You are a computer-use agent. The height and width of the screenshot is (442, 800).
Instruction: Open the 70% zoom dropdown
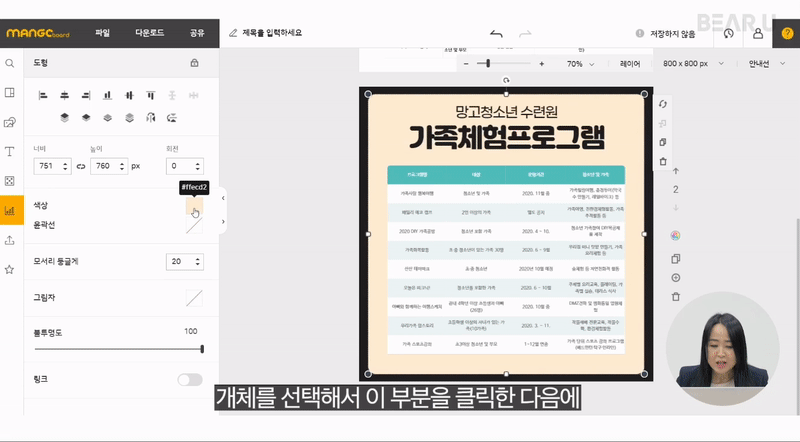click(x=580, y=64)
